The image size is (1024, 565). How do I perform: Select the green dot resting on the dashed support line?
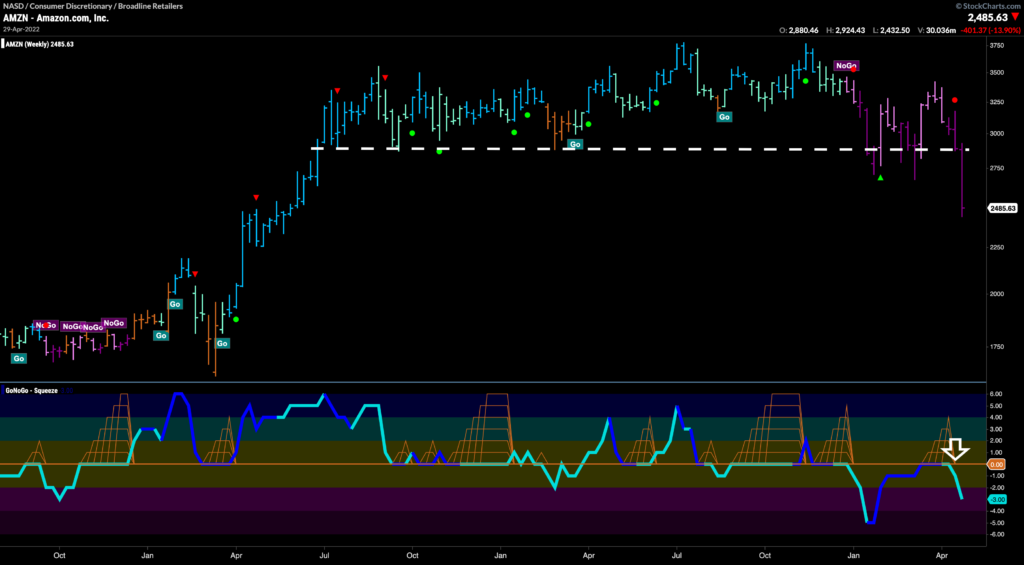(x=440, y=151)
